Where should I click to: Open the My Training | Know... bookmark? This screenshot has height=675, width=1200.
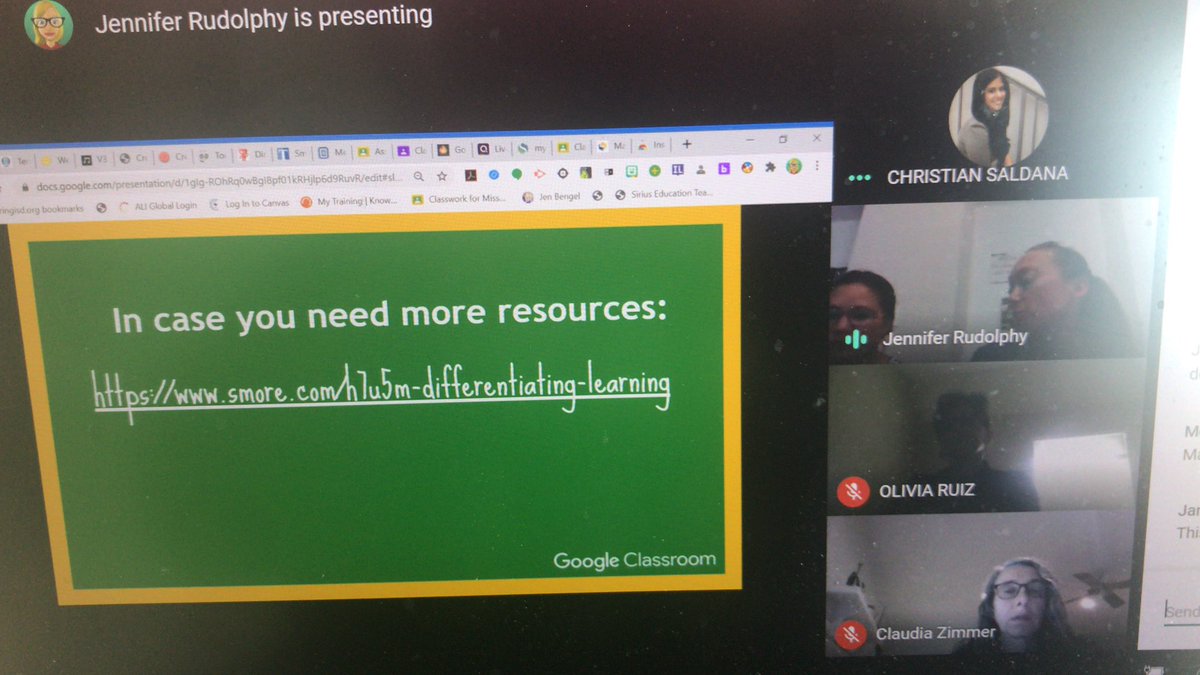[x=350, y=202]
